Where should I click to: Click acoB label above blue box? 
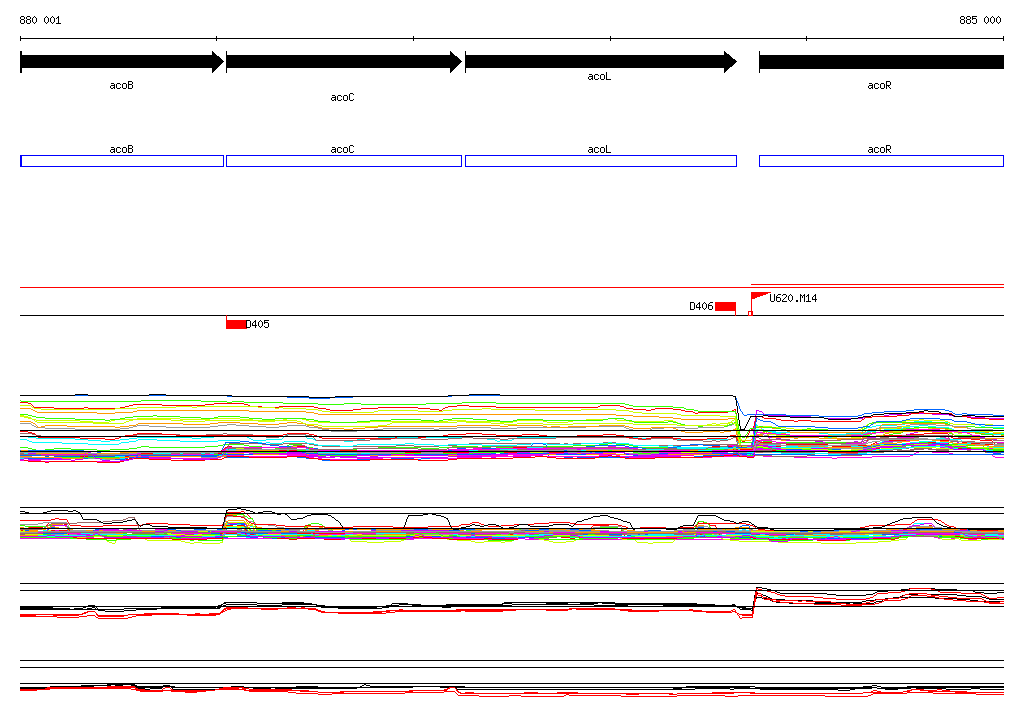[x=121, y=150]
